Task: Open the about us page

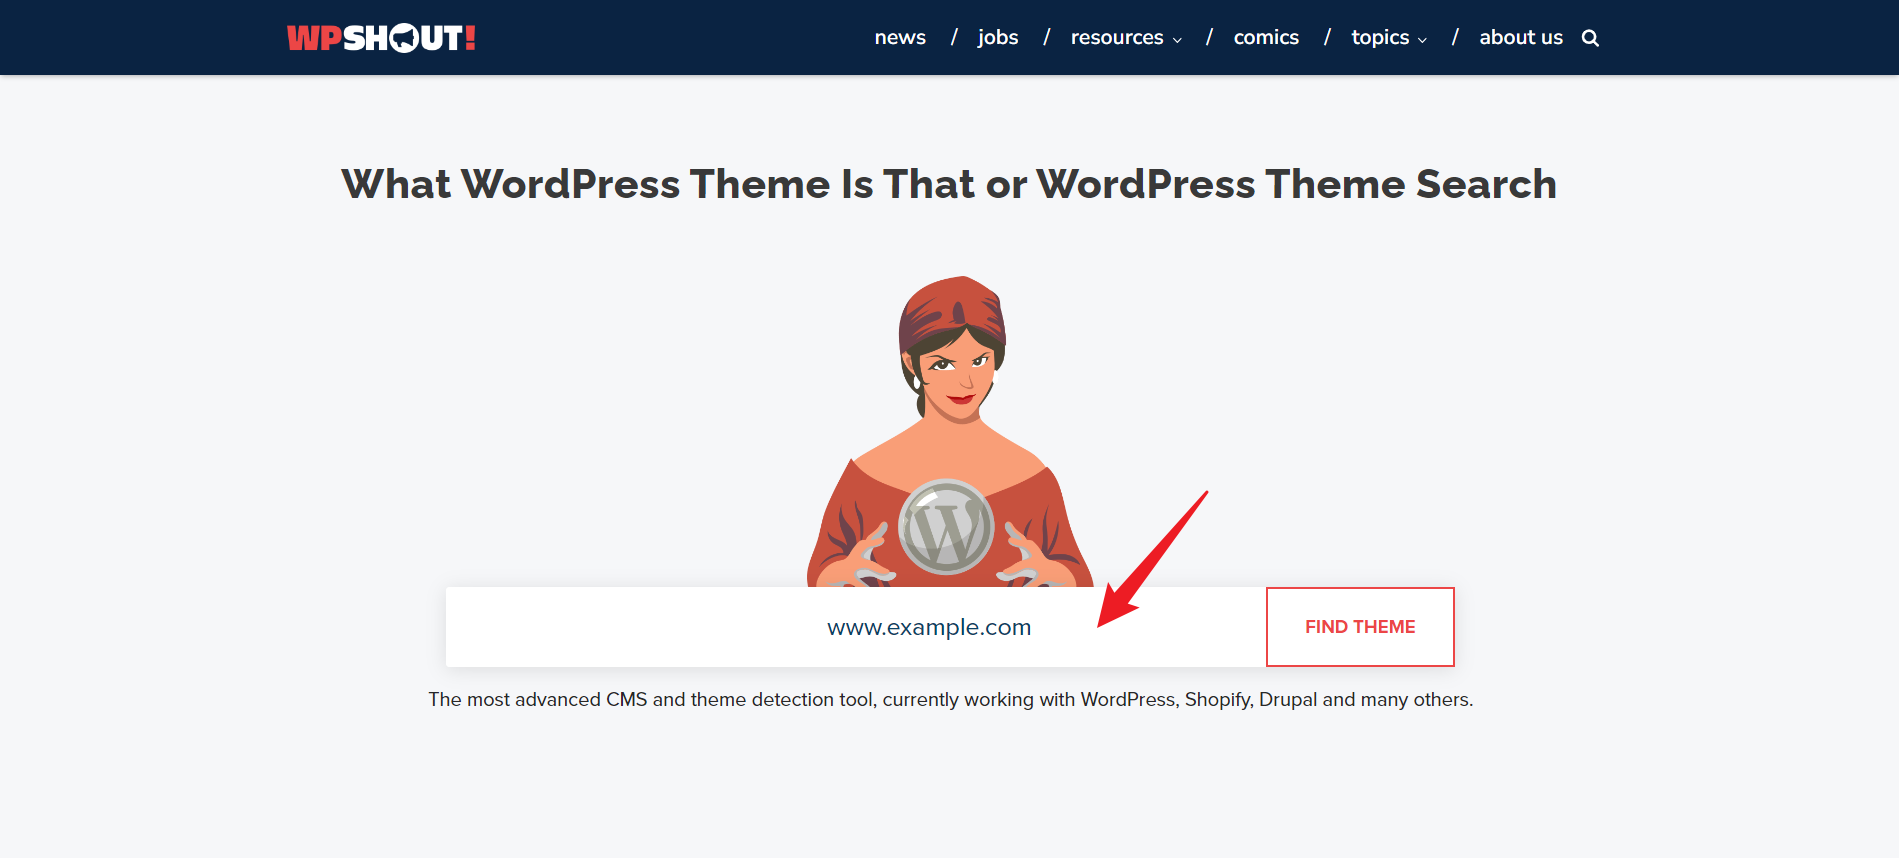Action: pos(1521,37)
